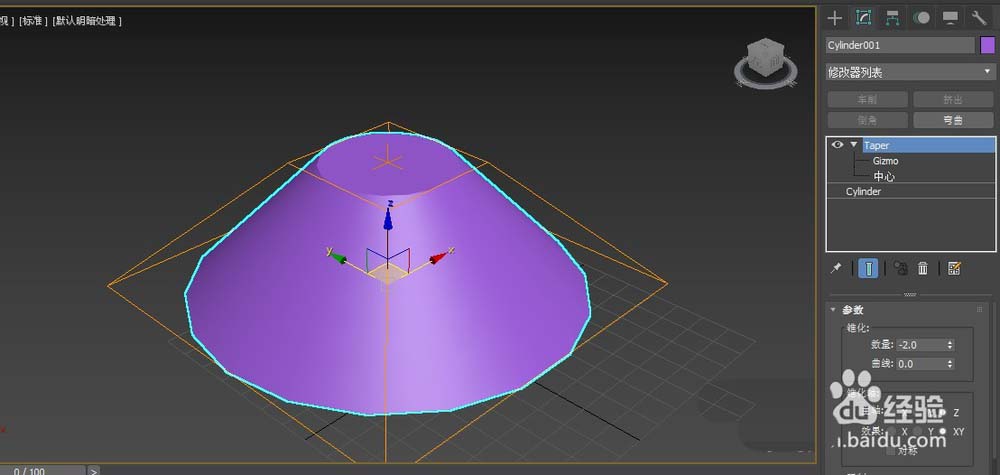
Task: Open the [标准] viewport label menu
Action: [x=34, y=20]
